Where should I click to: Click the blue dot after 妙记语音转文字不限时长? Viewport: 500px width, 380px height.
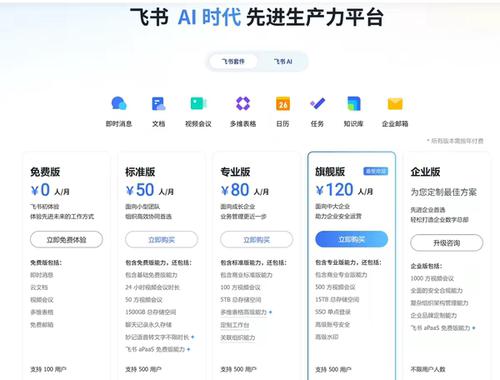click(193, 337)
